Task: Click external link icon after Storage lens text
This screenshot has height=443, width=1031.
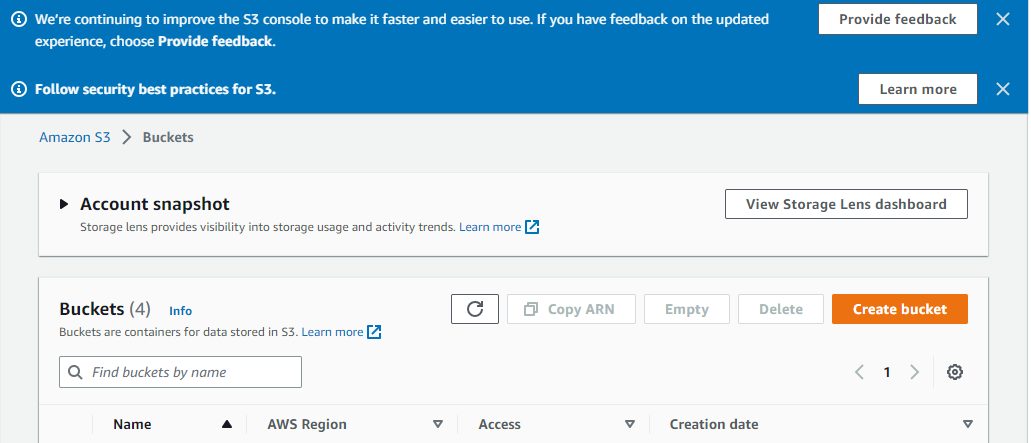Action: pos(533,227)
